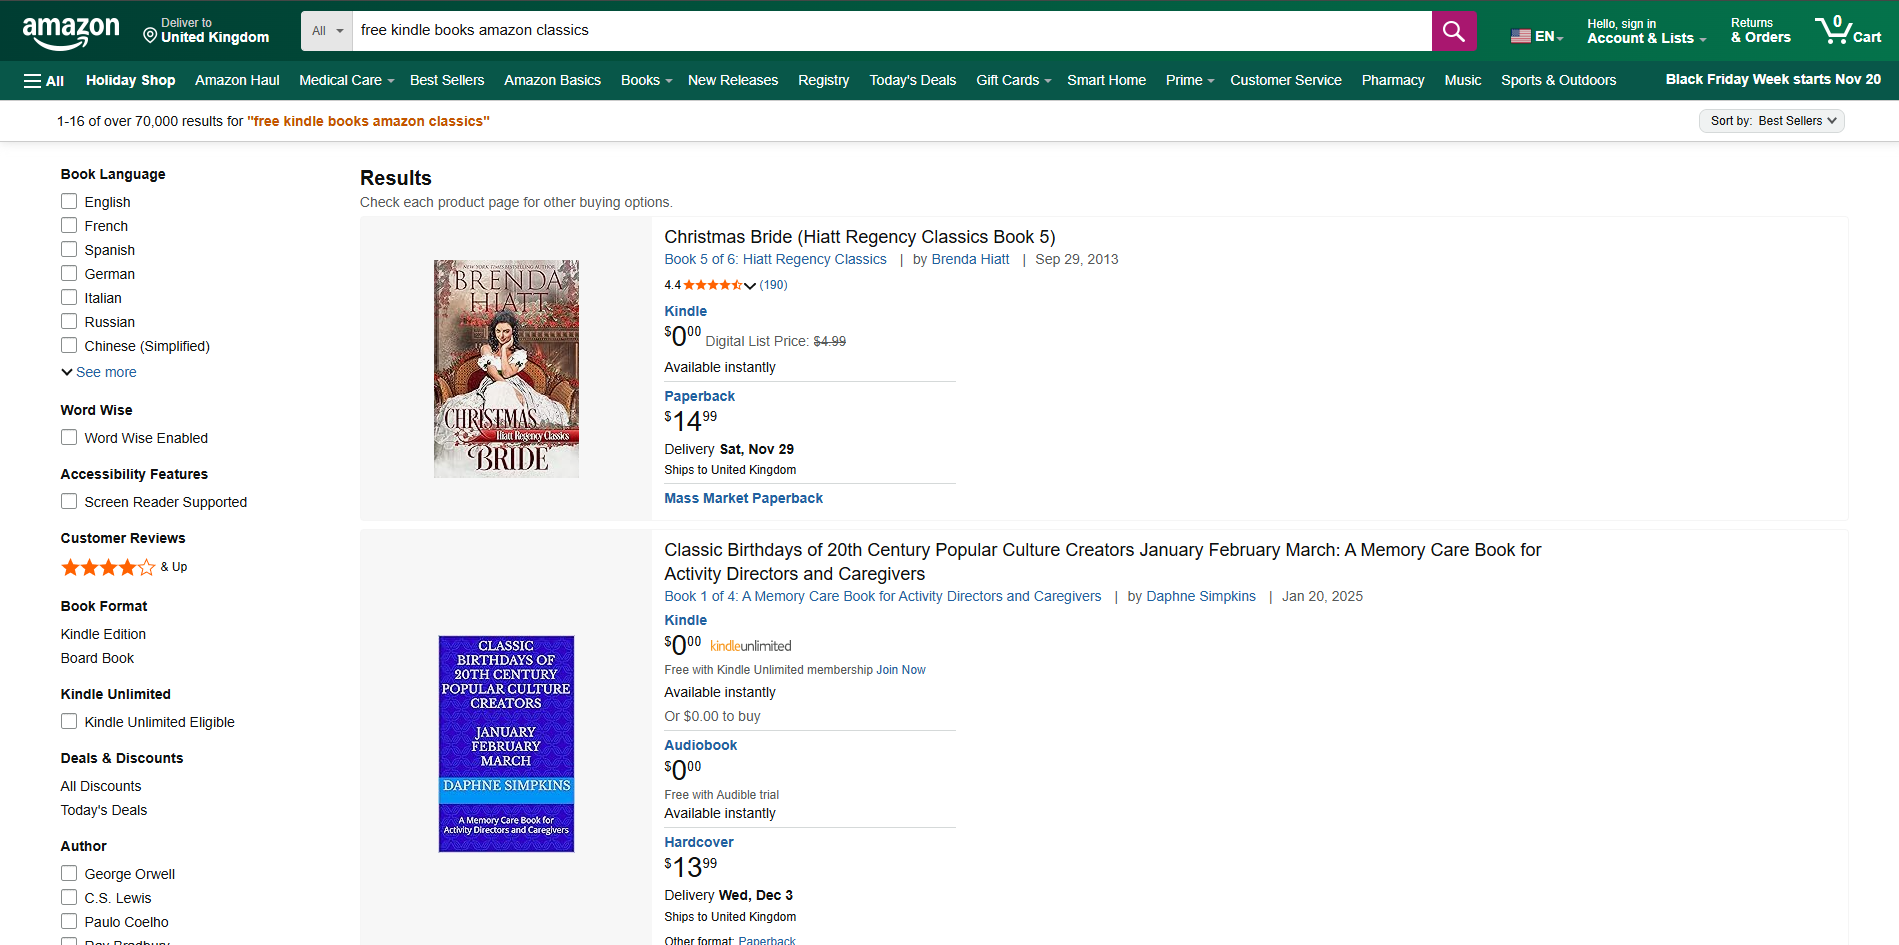
Task: Change the Sort by Best Sellers dropdown
Action: coord(1771,120)
